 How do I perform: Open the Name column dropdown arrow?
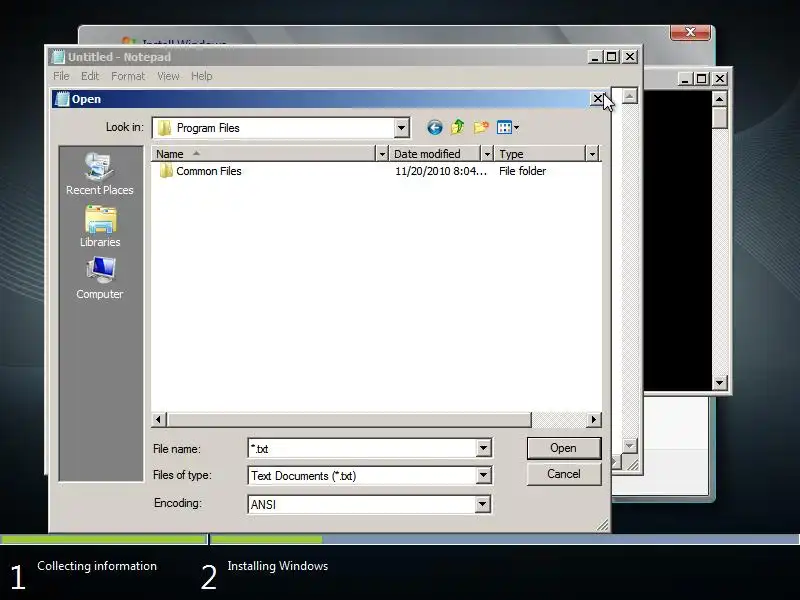382,154
